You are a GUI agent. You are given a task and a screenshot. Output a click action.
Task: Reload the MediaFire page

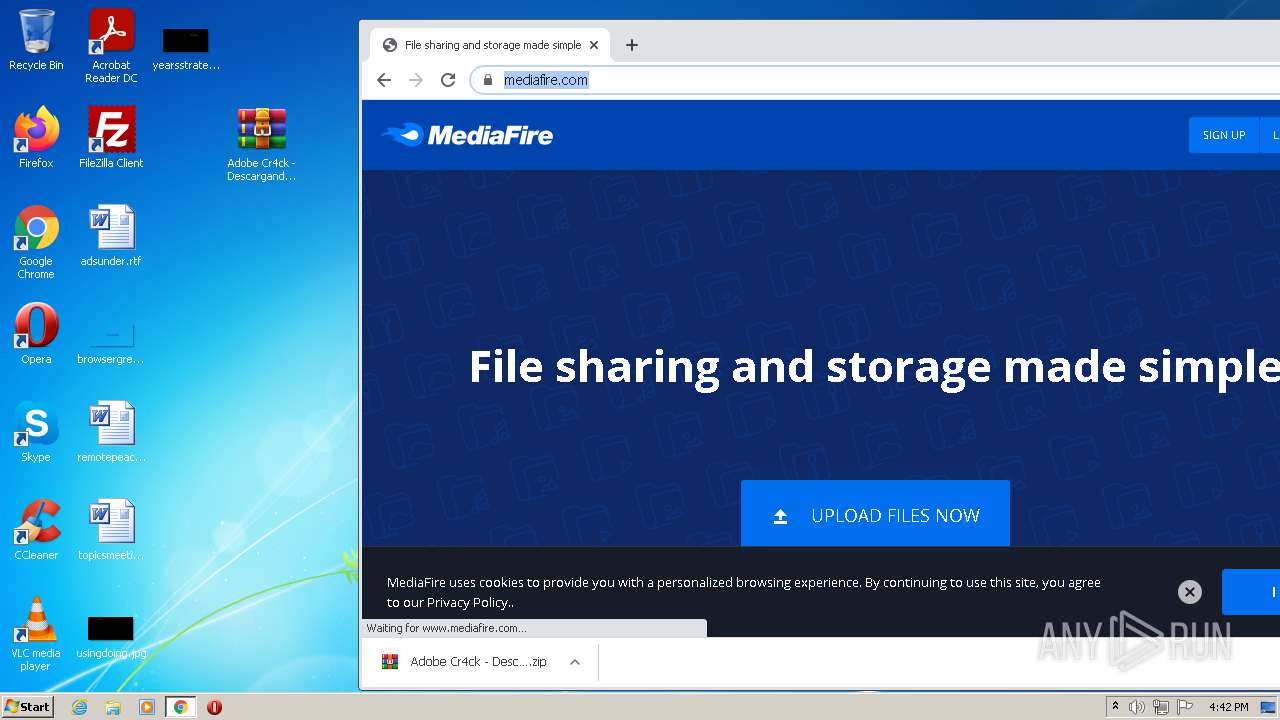tap(448, 80)
